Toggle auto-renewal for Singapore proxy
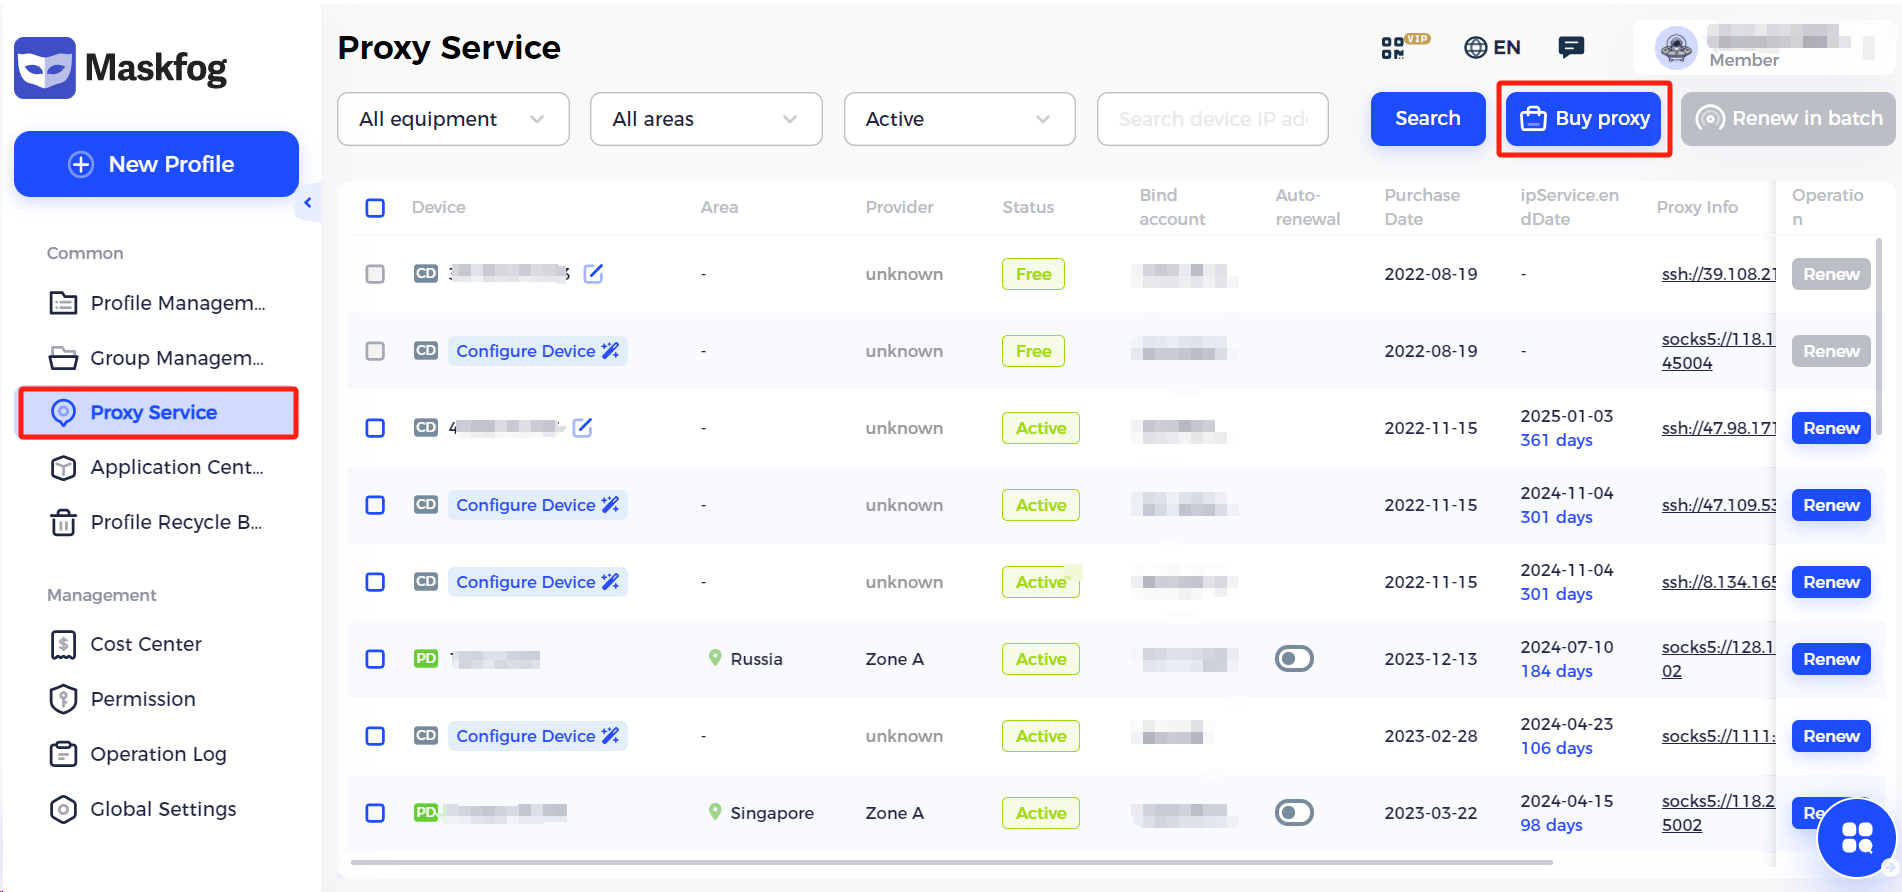 point(1294,812)
